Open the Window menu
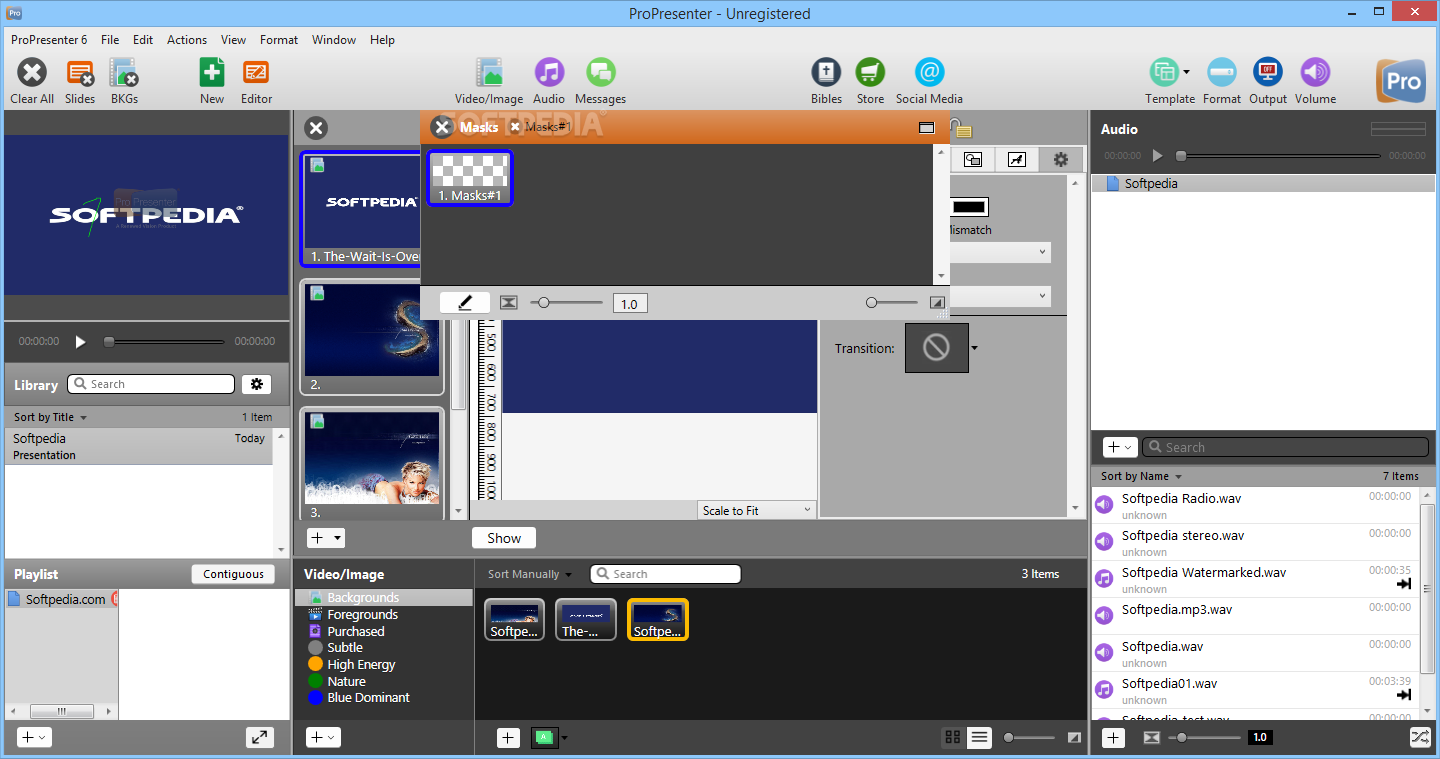Viewport: 1440px width, 759px height. pyautogui.click(x=334, y=40)
